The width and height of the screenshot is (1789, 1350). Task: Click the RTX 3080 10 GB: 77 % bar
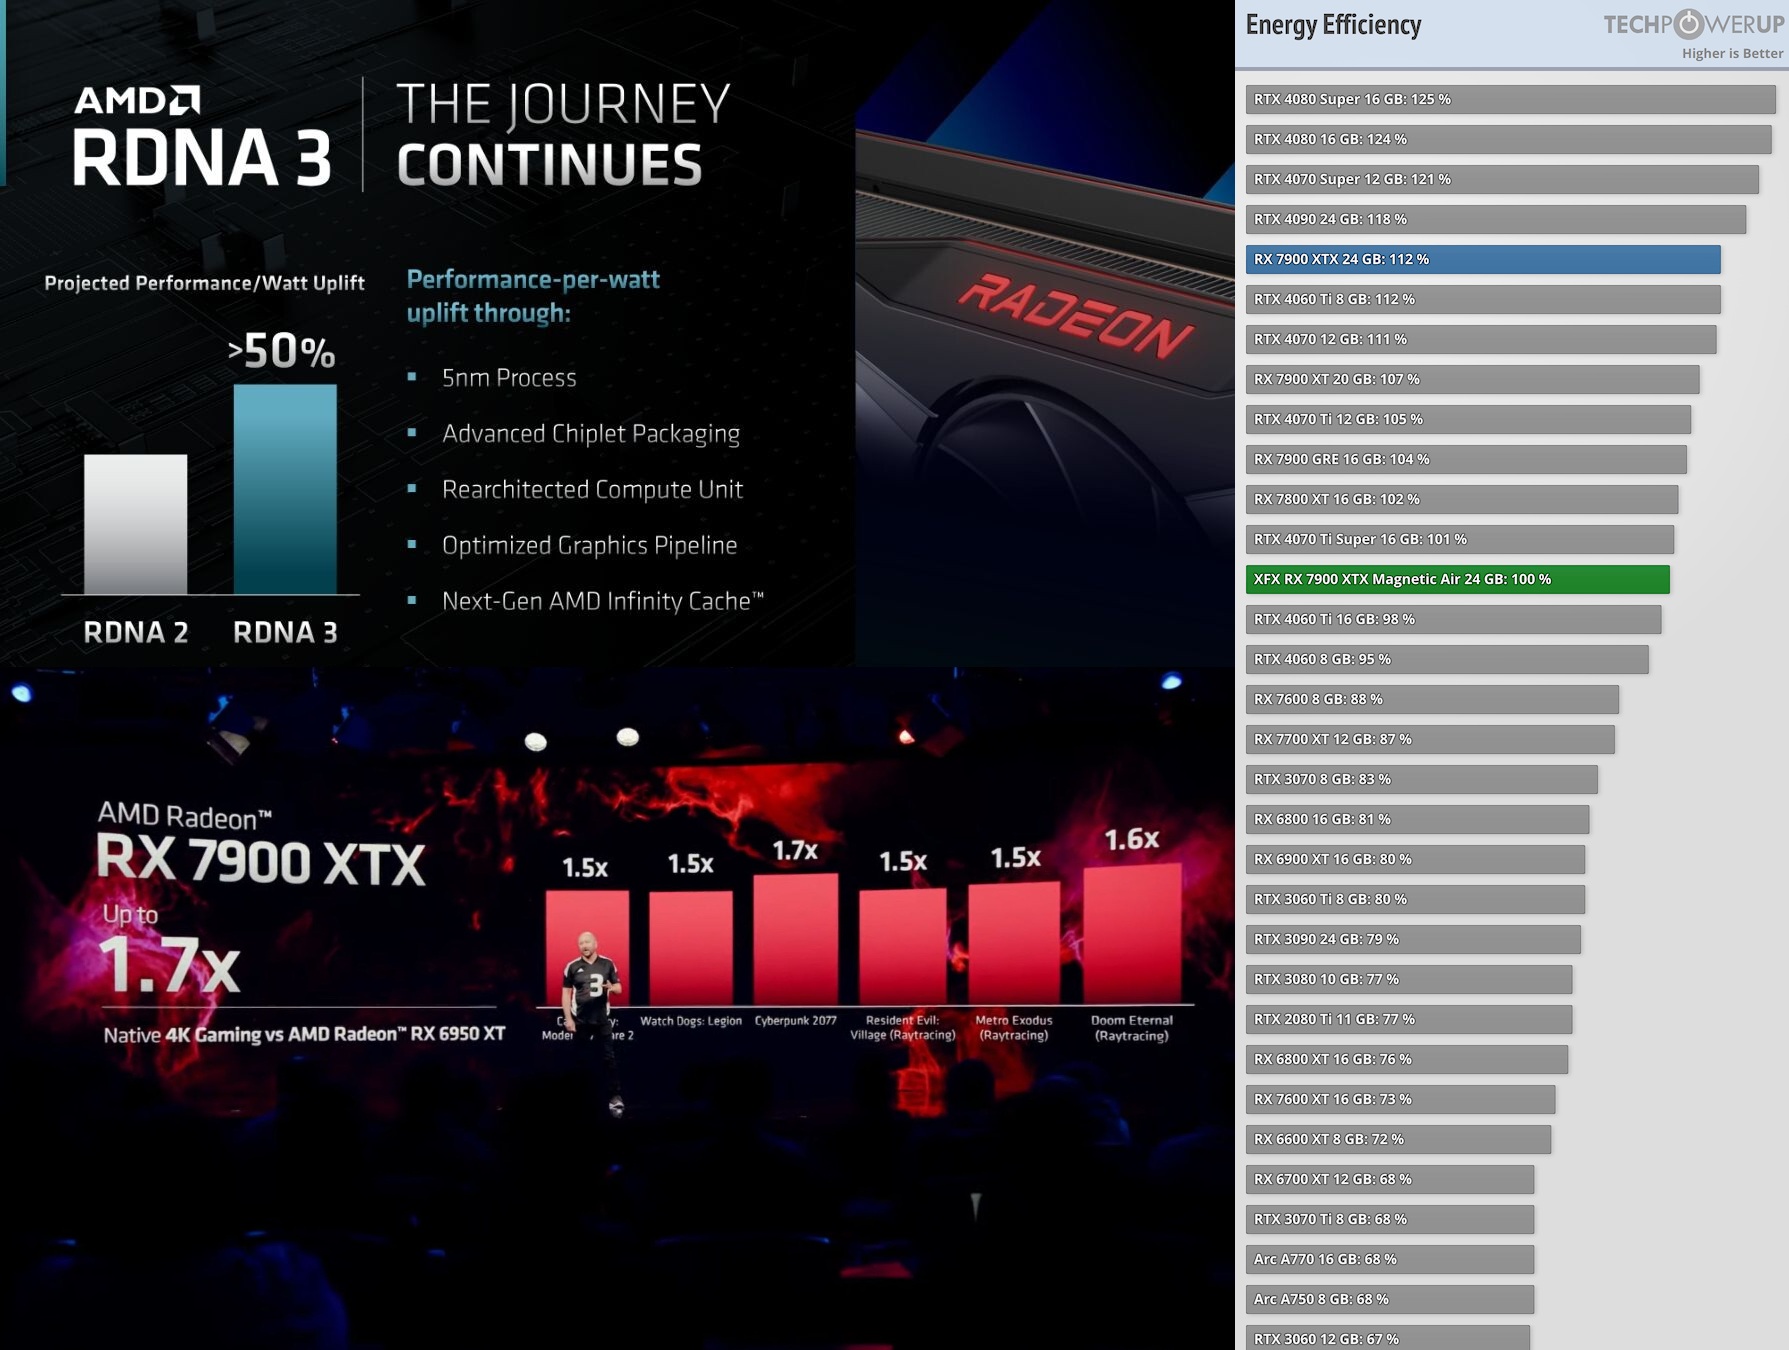[1409, 979]
